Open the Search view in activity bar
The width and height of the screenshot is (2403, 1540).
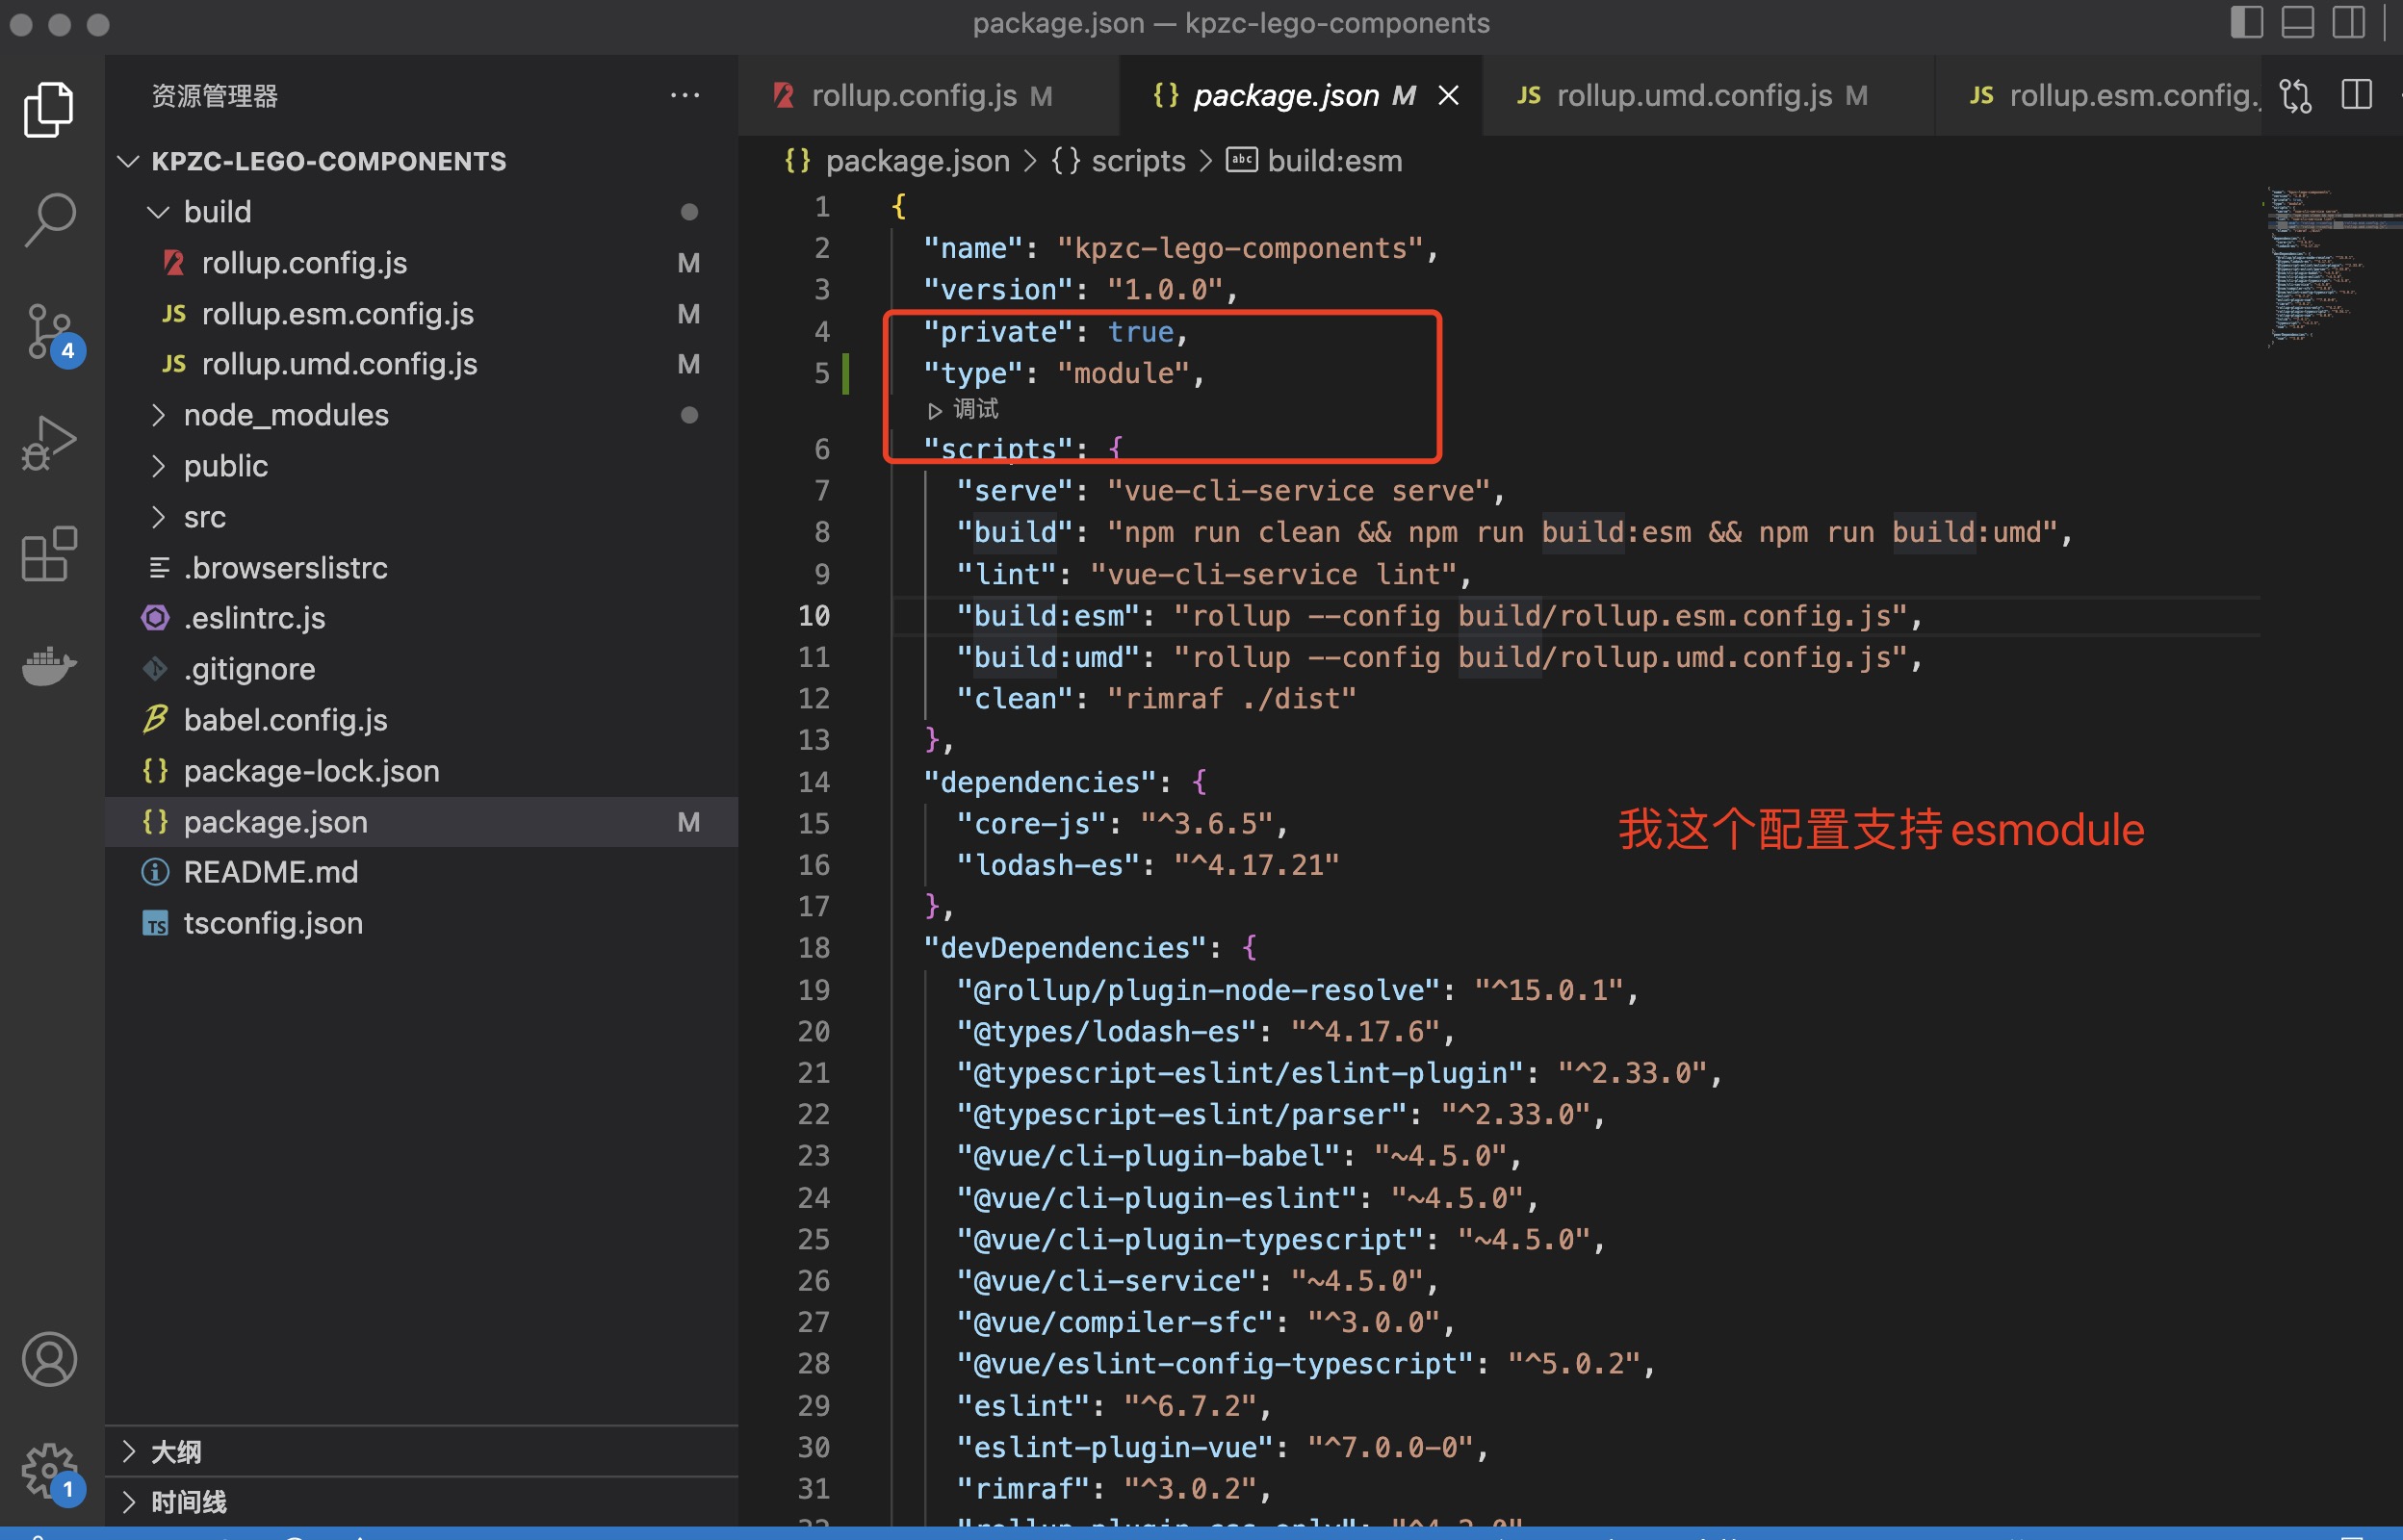point(49,220)
